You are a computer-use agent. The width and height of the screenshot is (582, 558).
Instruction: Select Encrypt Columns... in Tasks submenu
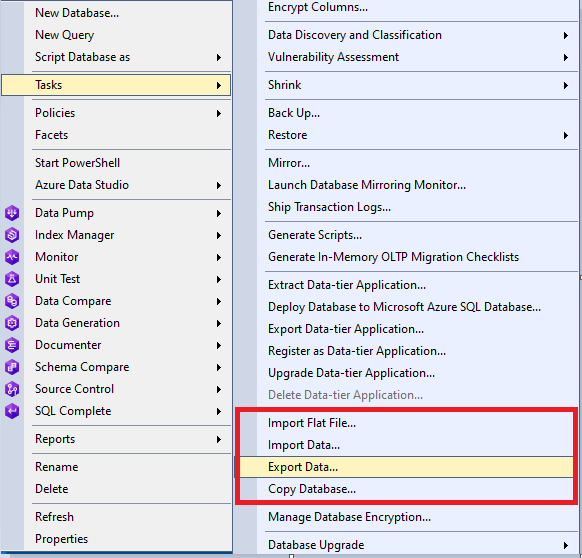(x=318, y=7)
